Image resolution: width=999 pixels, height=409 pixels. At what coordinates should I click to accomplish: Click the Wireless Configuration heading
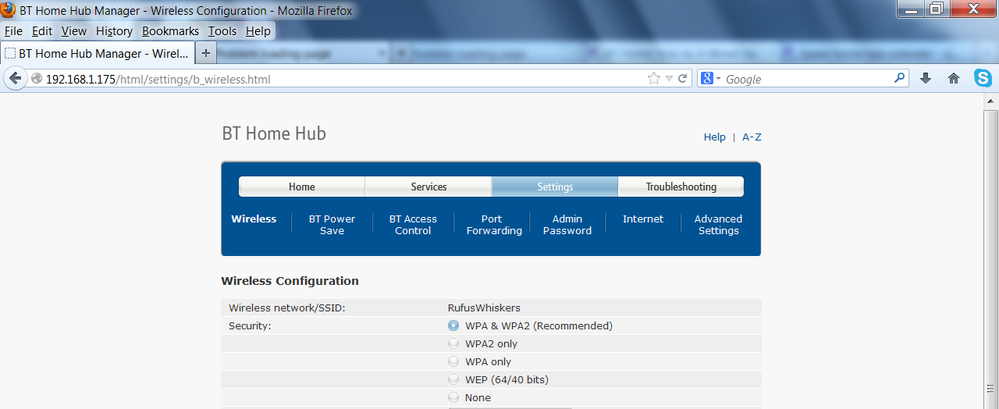(290, 280)
